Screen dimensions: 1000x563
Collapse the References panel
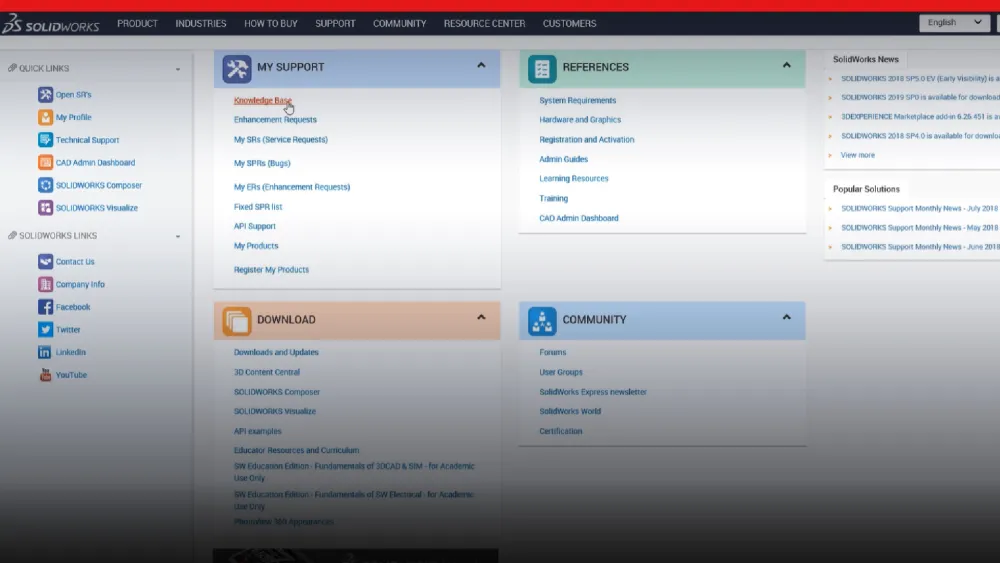coord(786,65)
